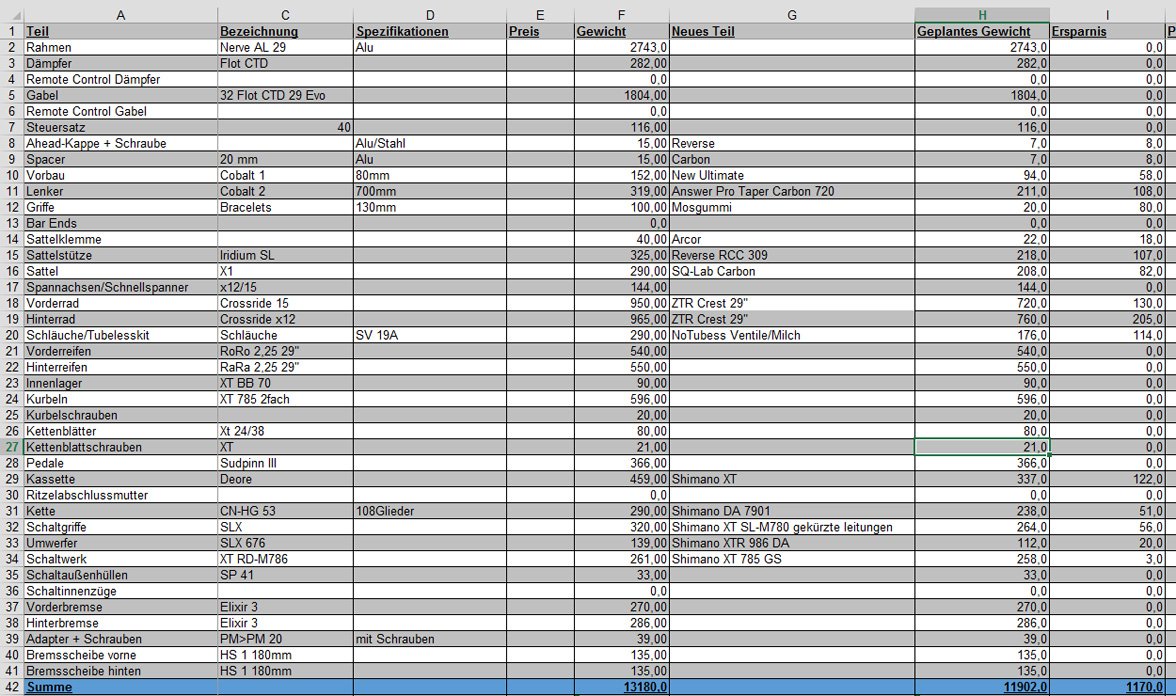Select the "Summe" total label cell

[x=121, y=687]
